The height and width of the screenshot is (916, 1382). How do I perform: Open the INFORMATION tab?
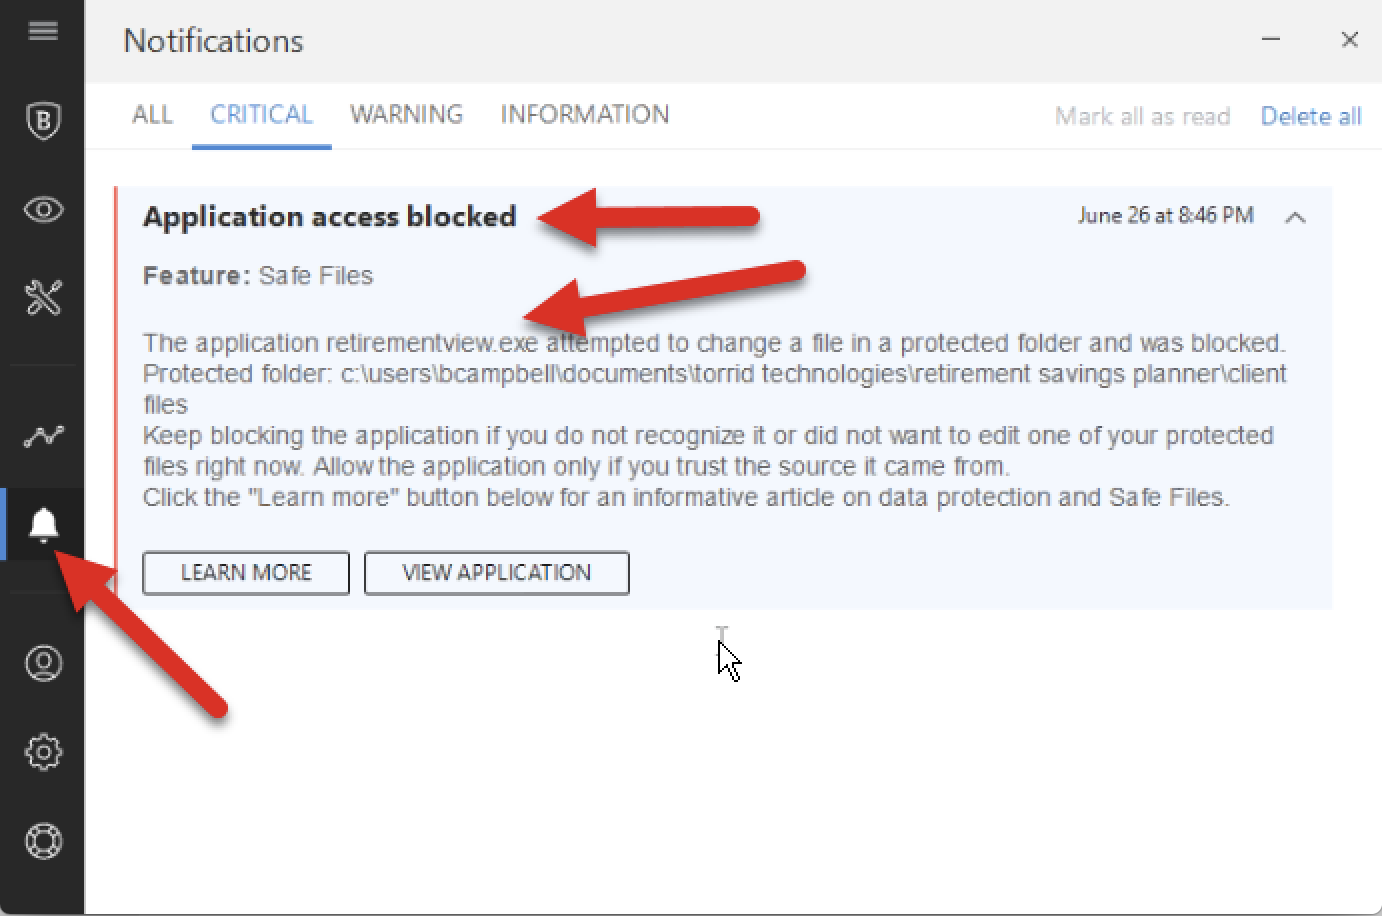tap(585, 114)
